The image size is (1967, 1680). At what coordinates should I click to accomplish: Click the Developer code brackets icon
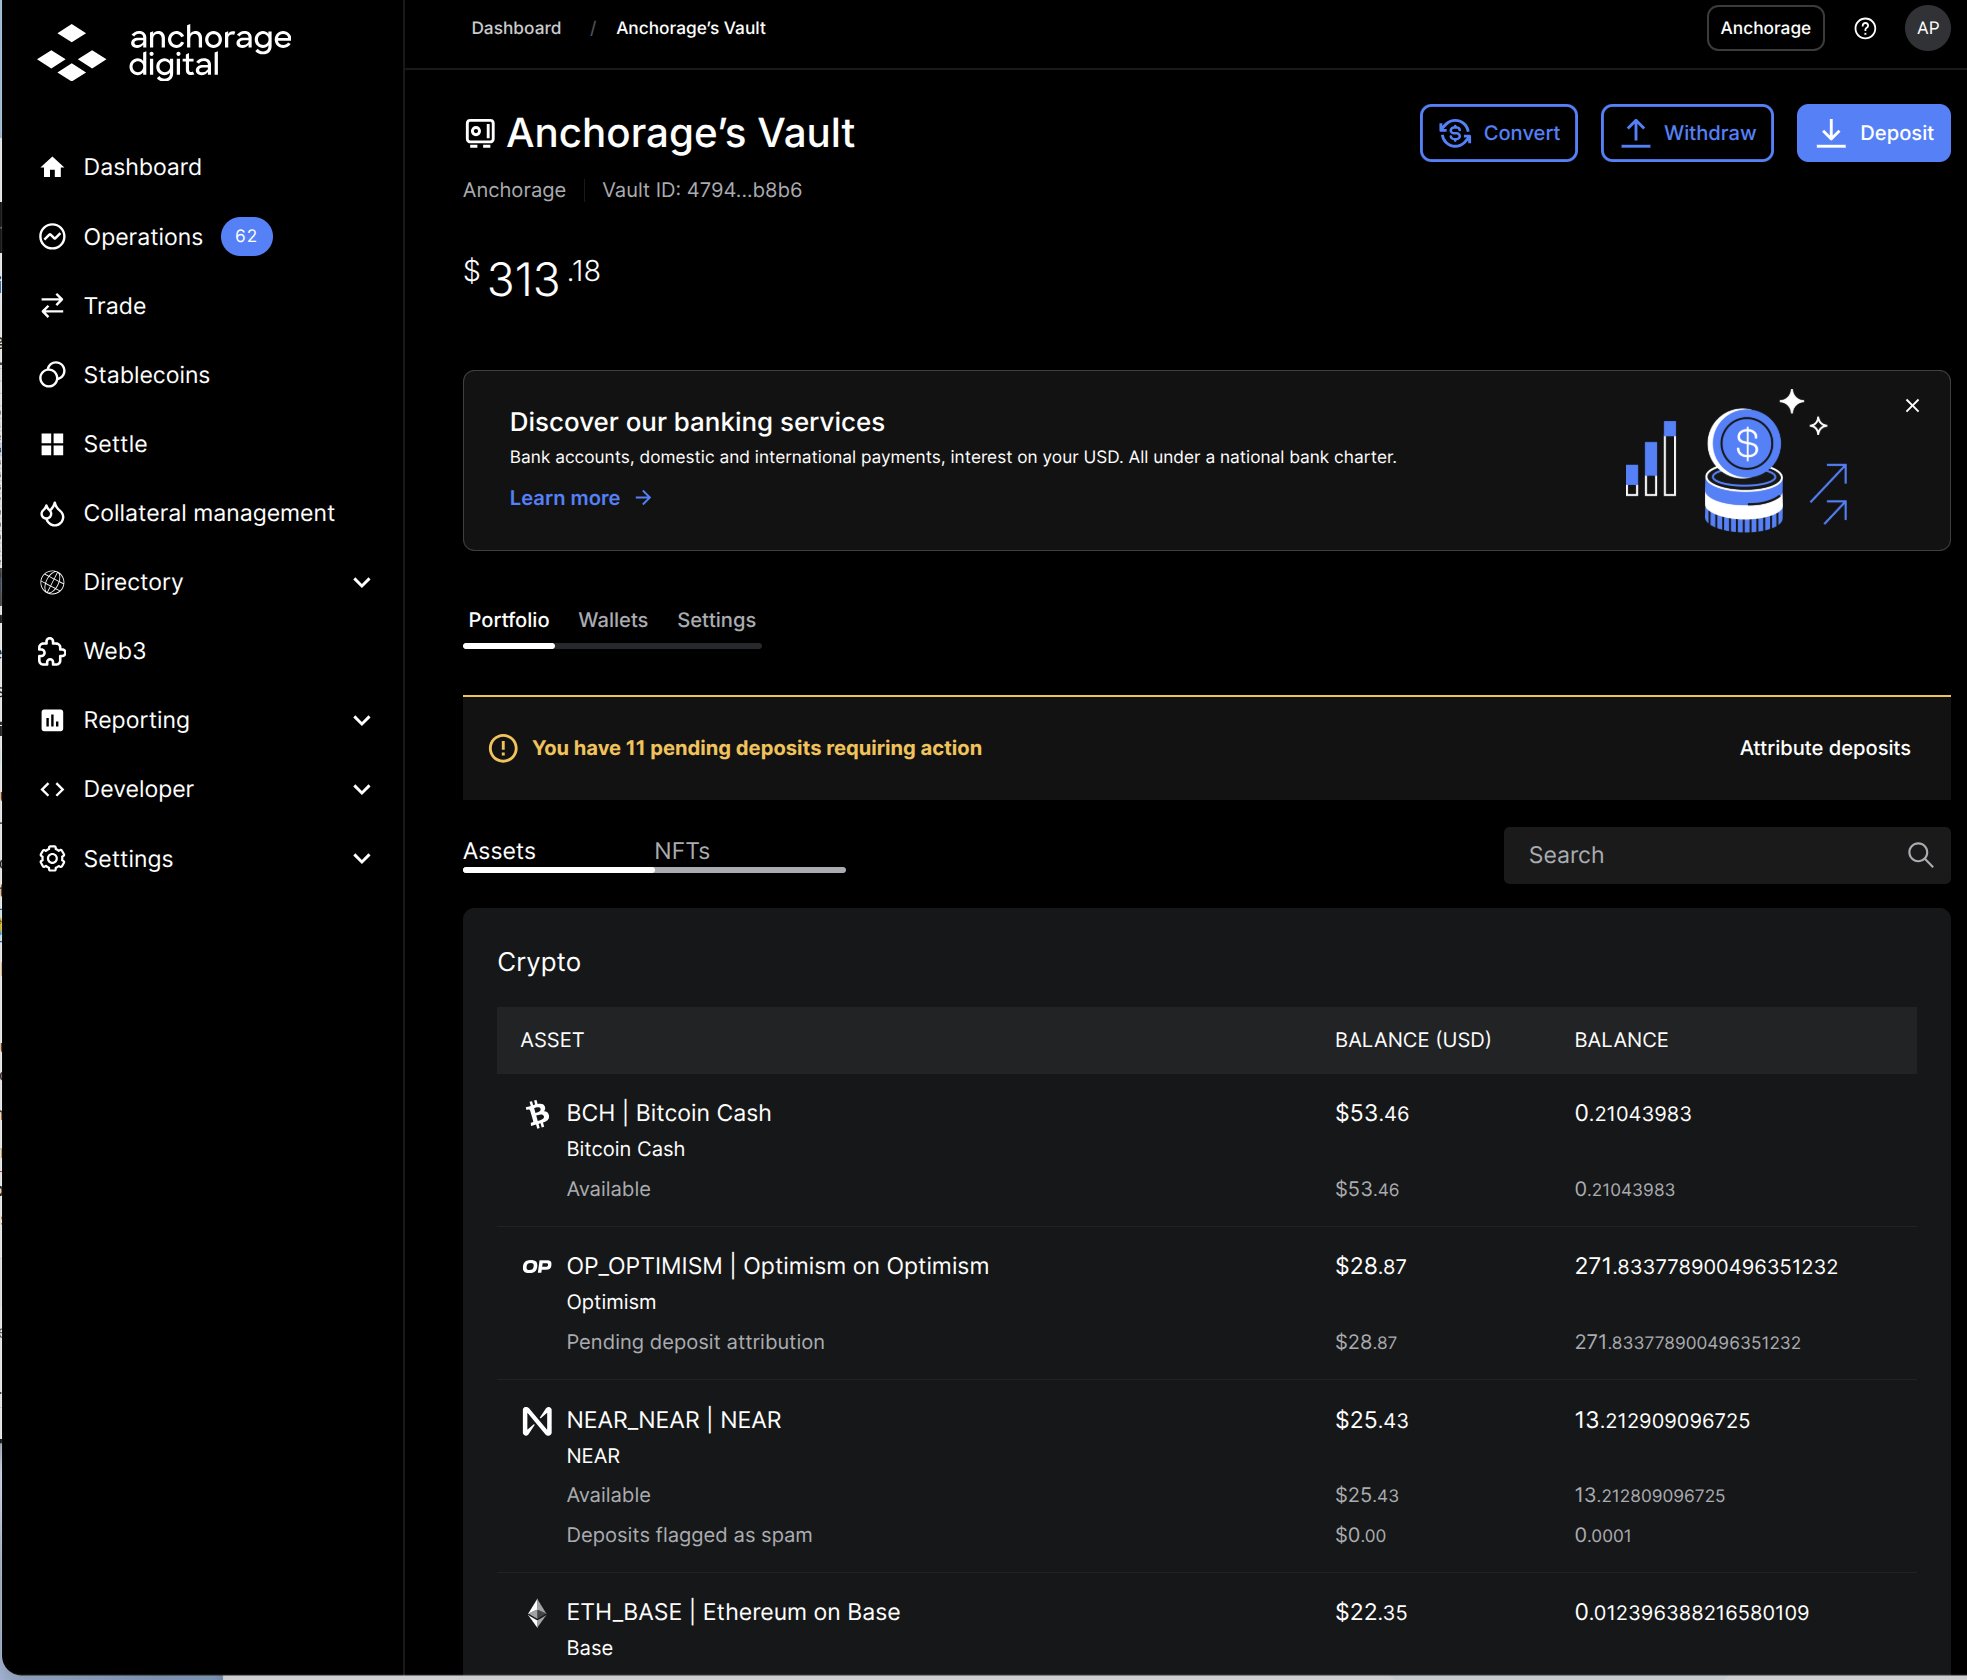click(x=52, y=789)
